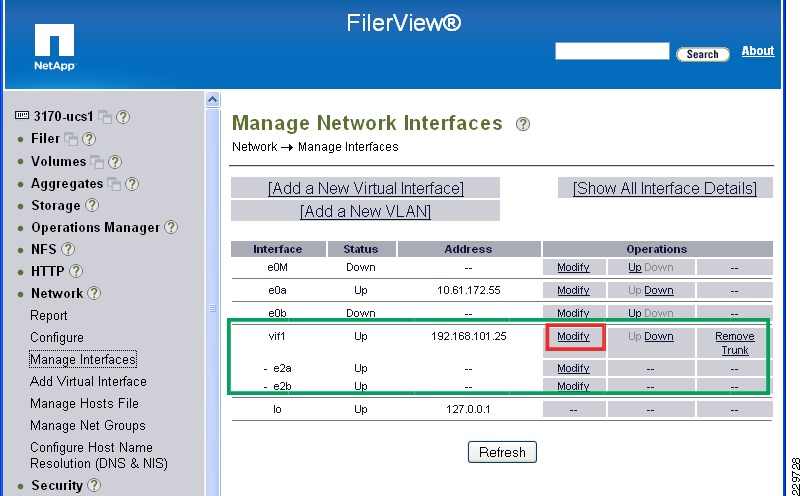Image resolution: width=800 pixels, height=496 pixels.
Task: Open the Network Configure page
Action: (57, 337)
